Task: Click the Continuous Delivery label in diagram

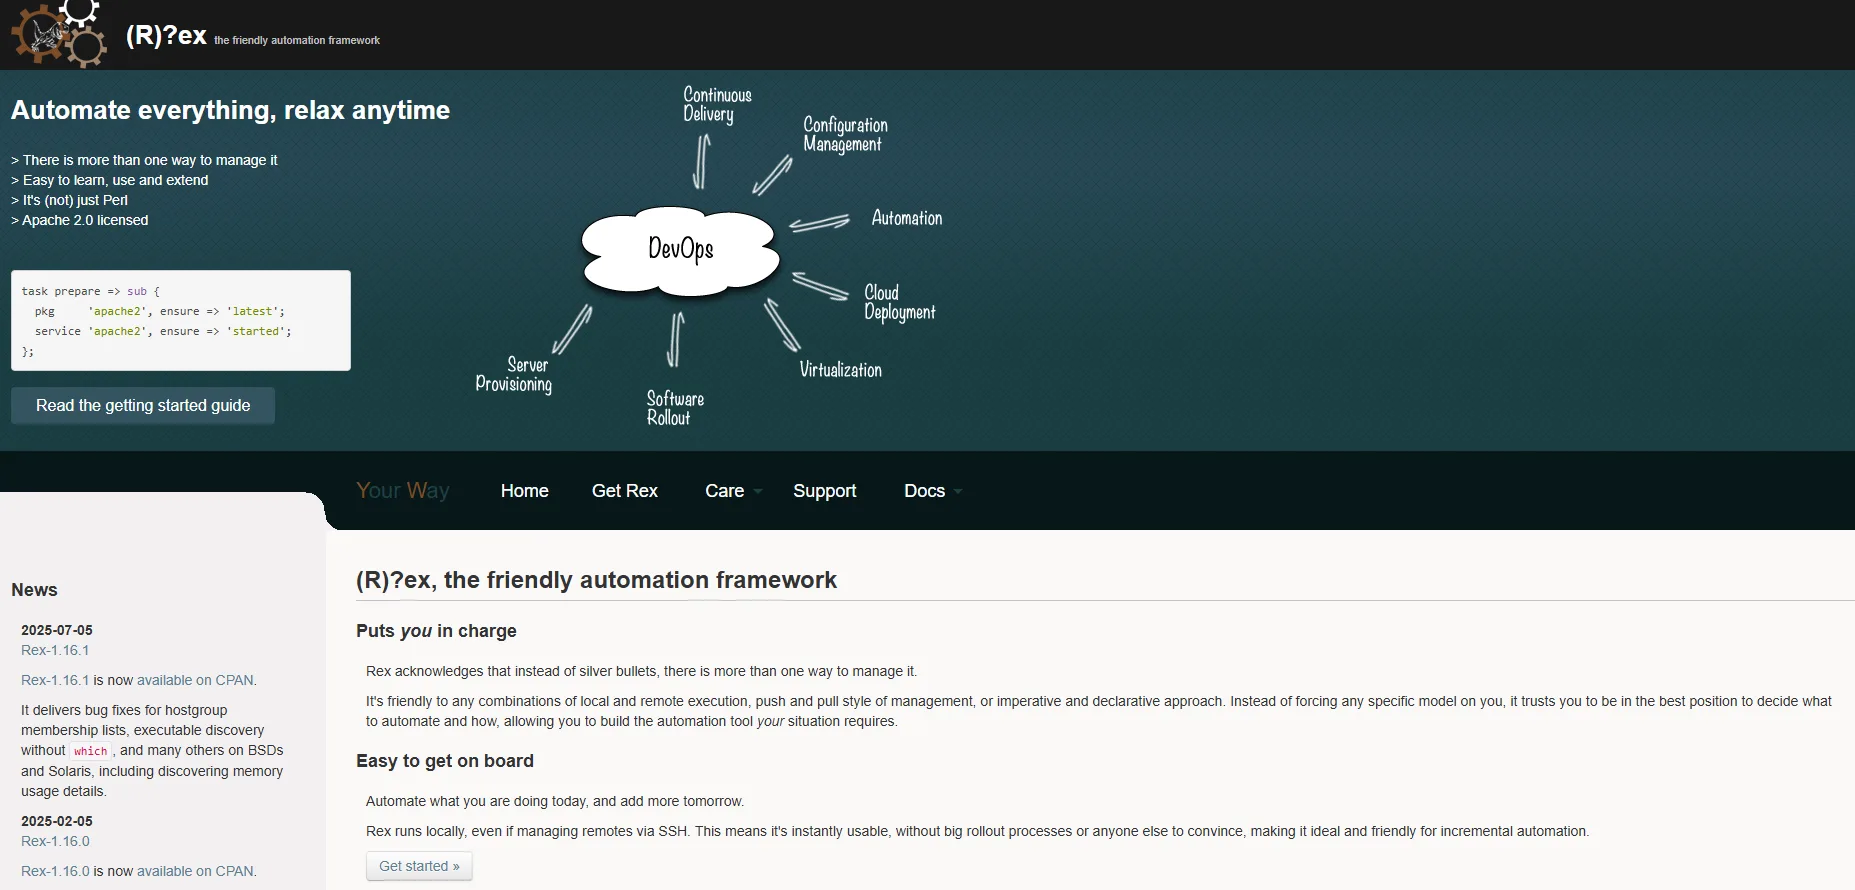Action: pyautogui.click(x=717, y=104)
